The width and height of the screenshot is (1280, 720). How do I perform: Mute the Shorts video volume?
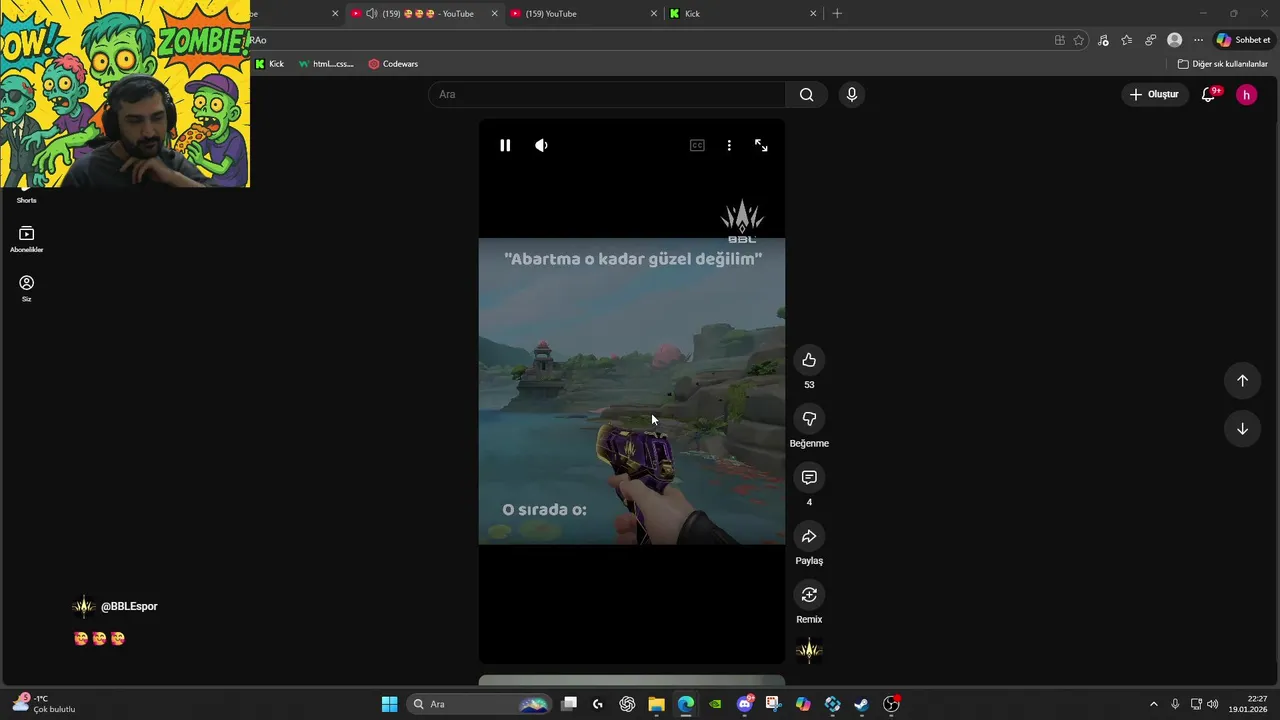[x=541, y=145]
